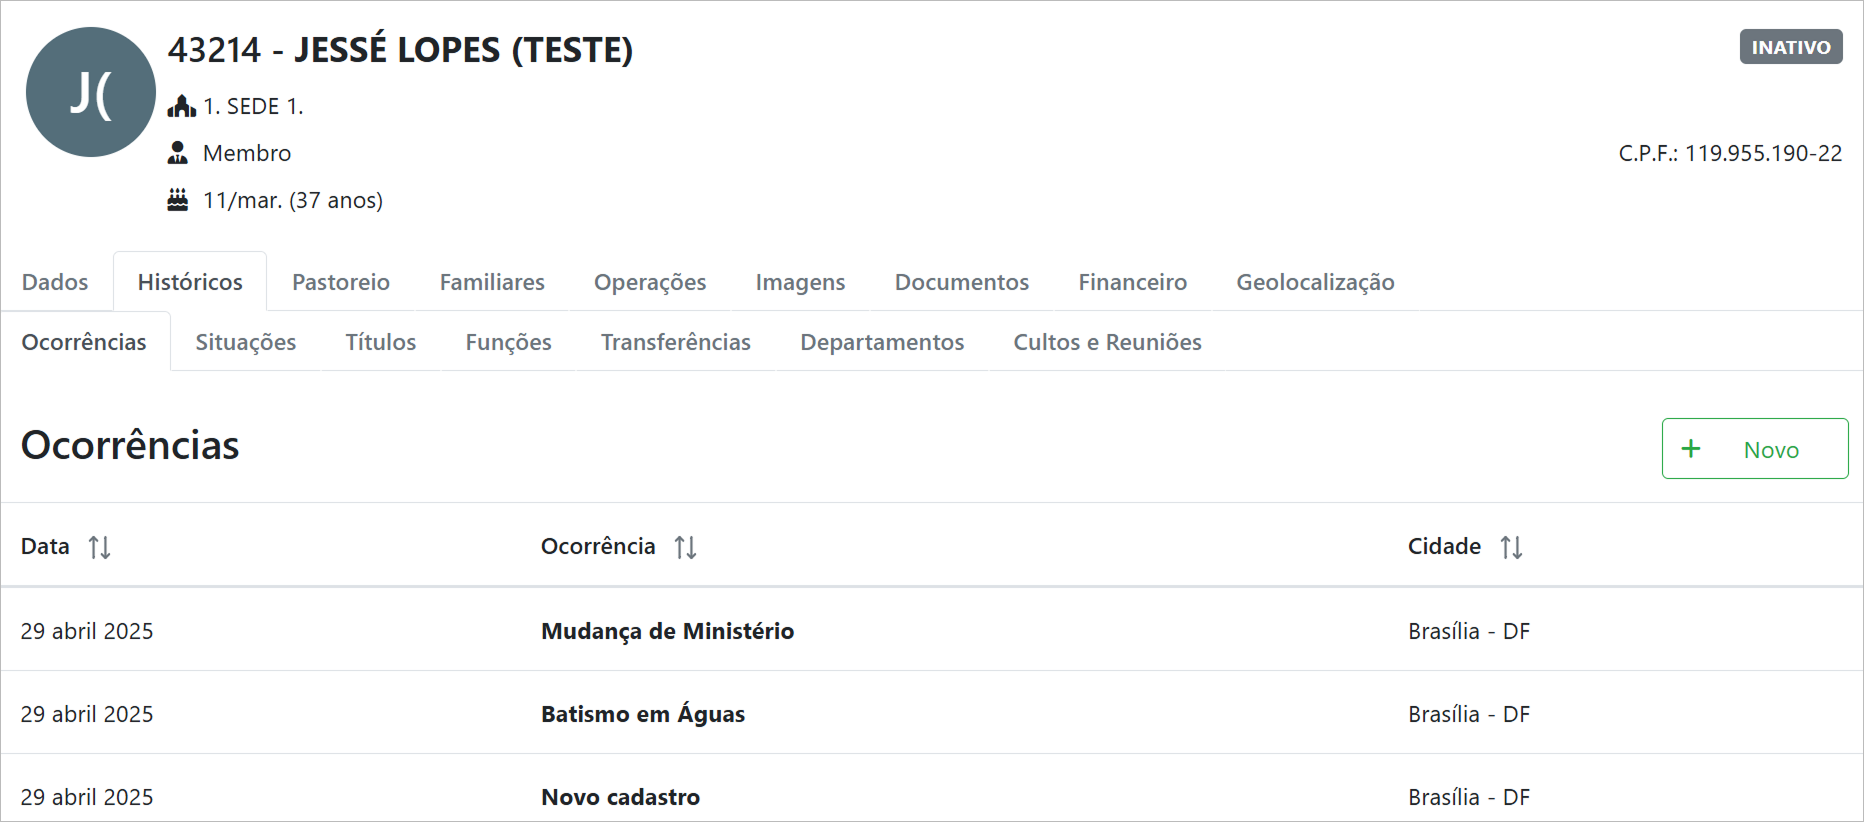The image size is (1864, 822).
Task: Go to the Financeiro tab
Action: pyautogui.click(x=1132, y=282)
